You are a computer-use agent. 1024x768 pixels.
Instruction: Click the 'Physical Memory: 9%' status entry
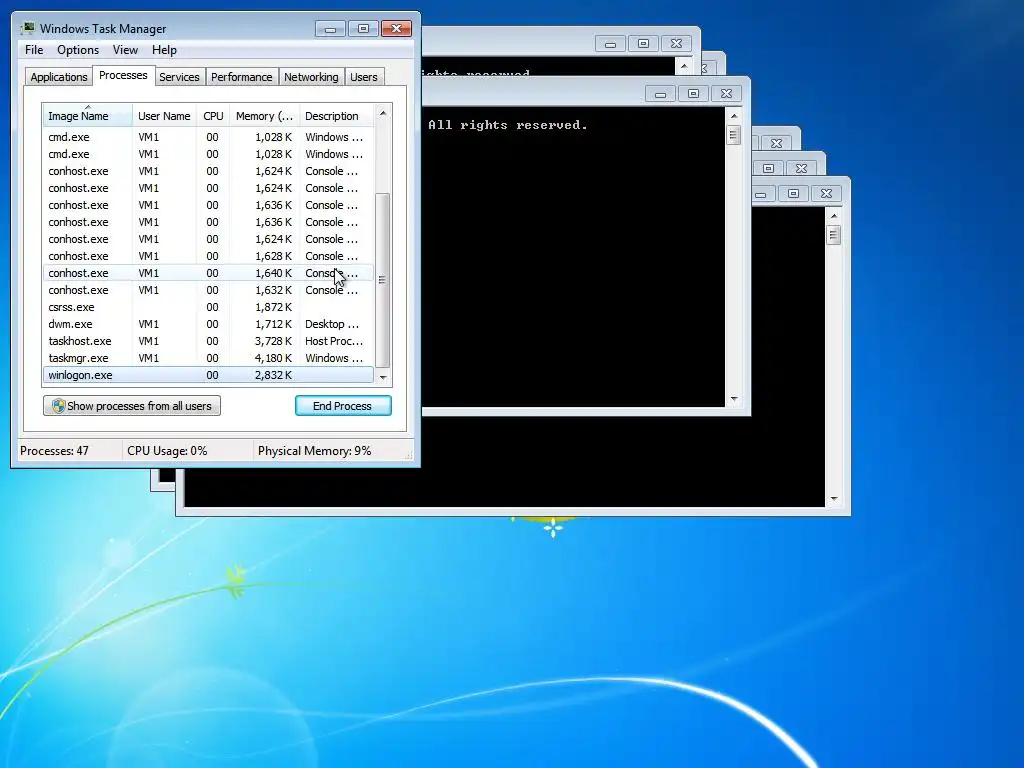314,451
